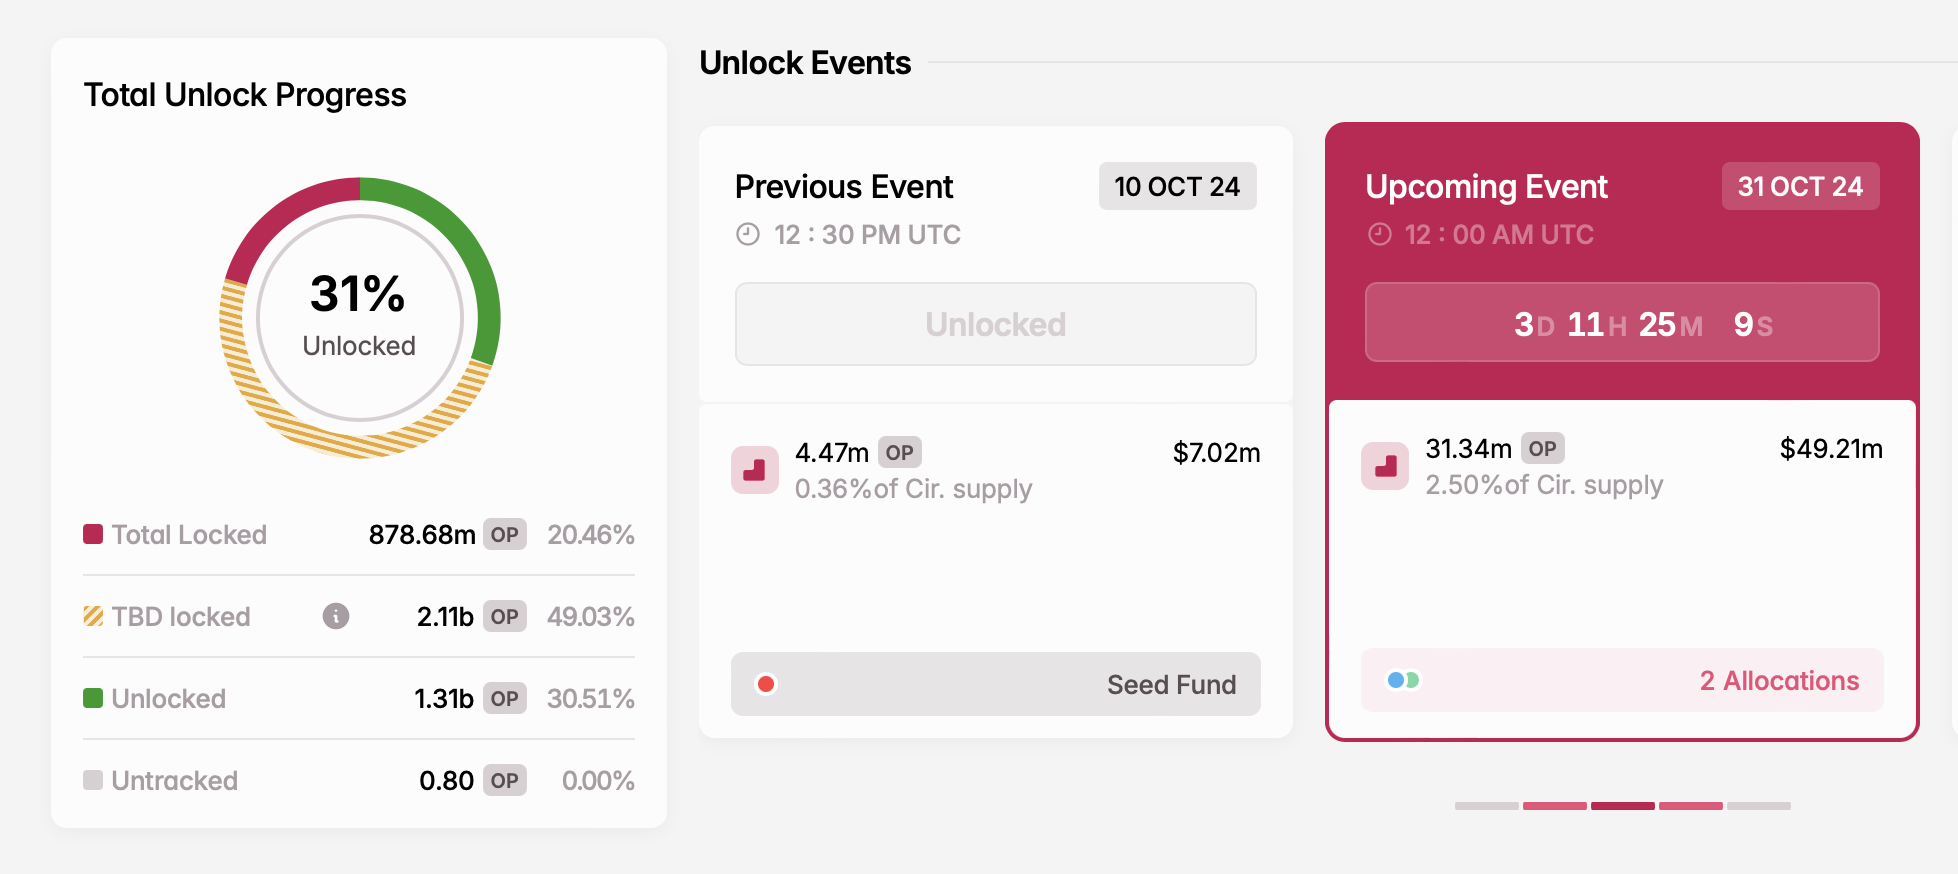This screenshot has height=874, width=1958.
Task: Click the Upcoming Event clock icon
Action: point(1380,234)
